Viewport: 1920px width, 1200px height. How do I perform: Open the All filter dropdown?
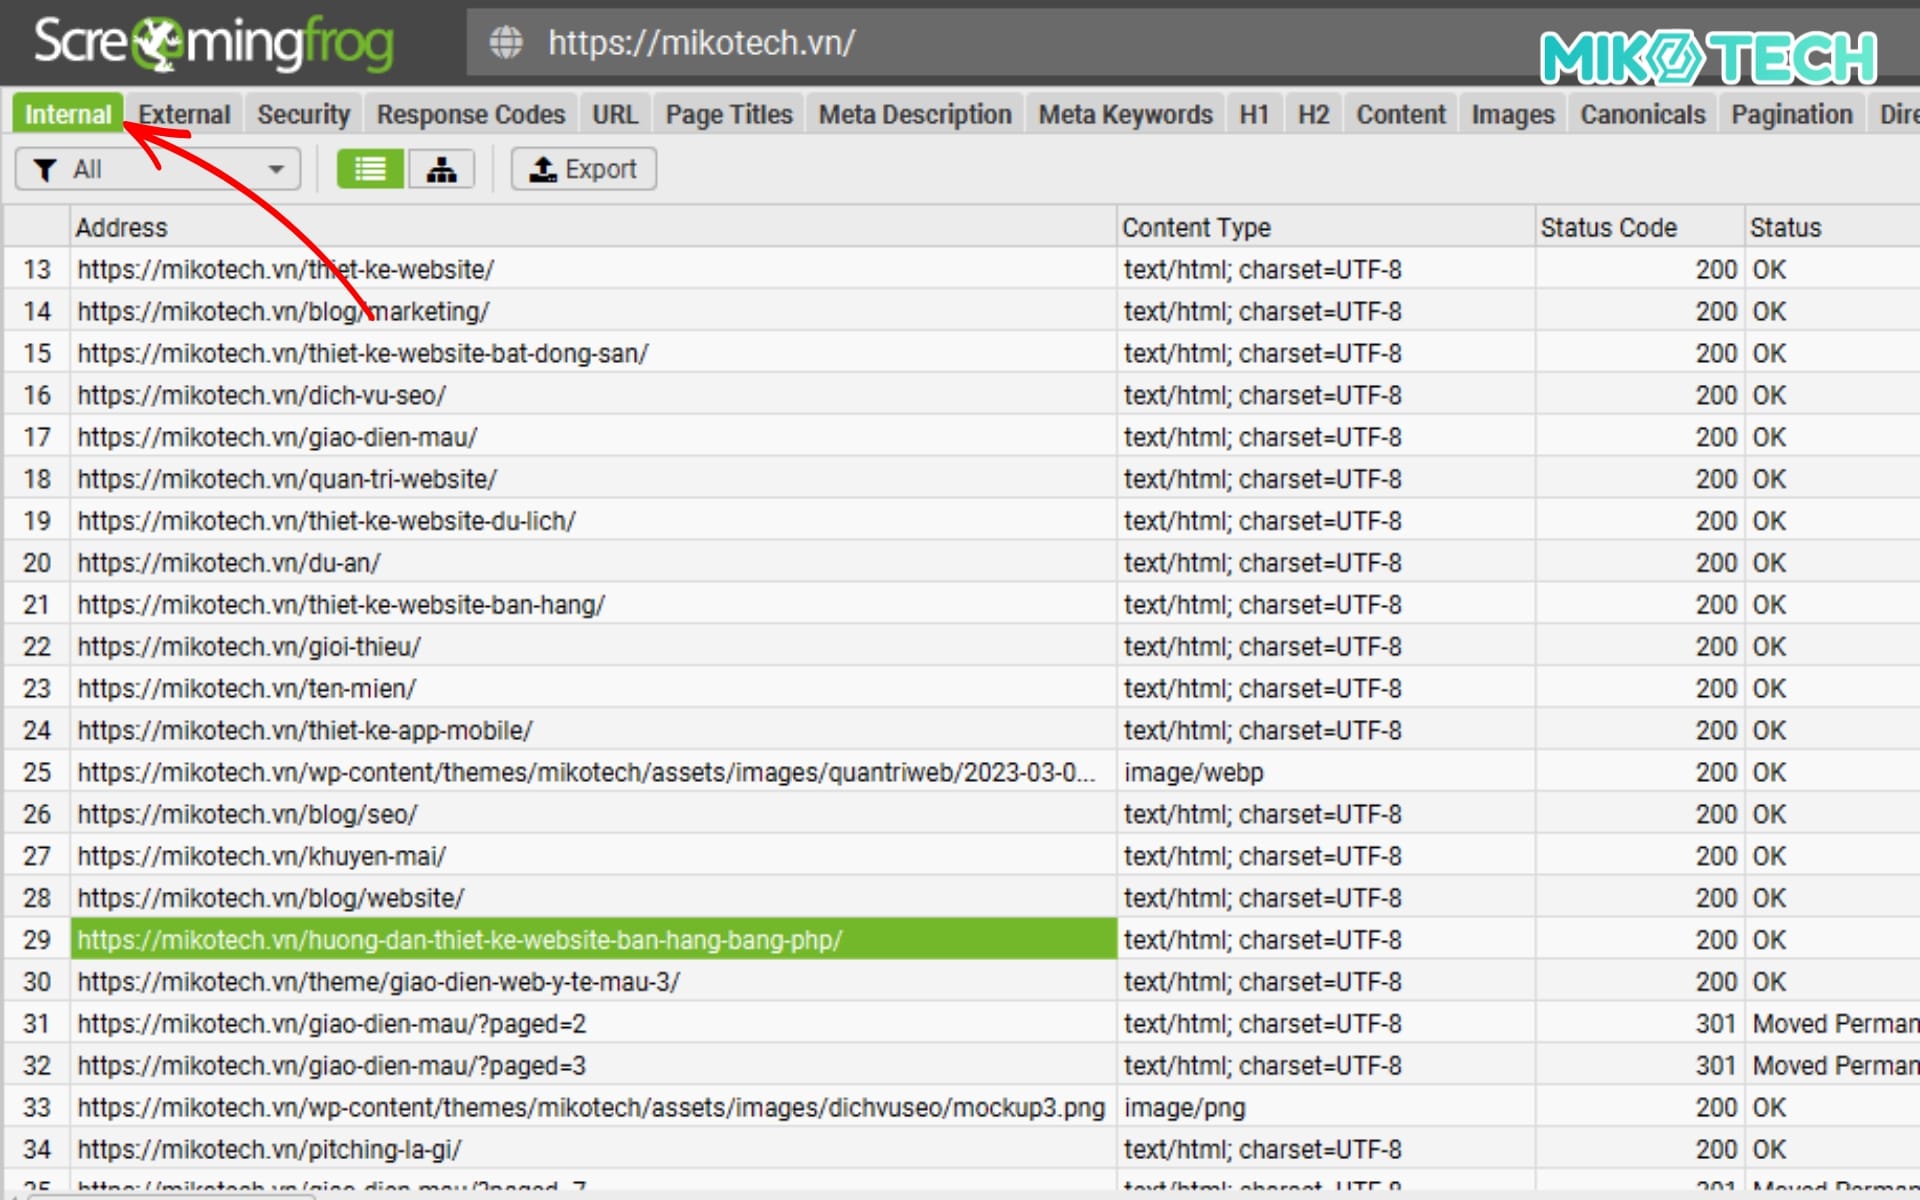click(158, 169)
